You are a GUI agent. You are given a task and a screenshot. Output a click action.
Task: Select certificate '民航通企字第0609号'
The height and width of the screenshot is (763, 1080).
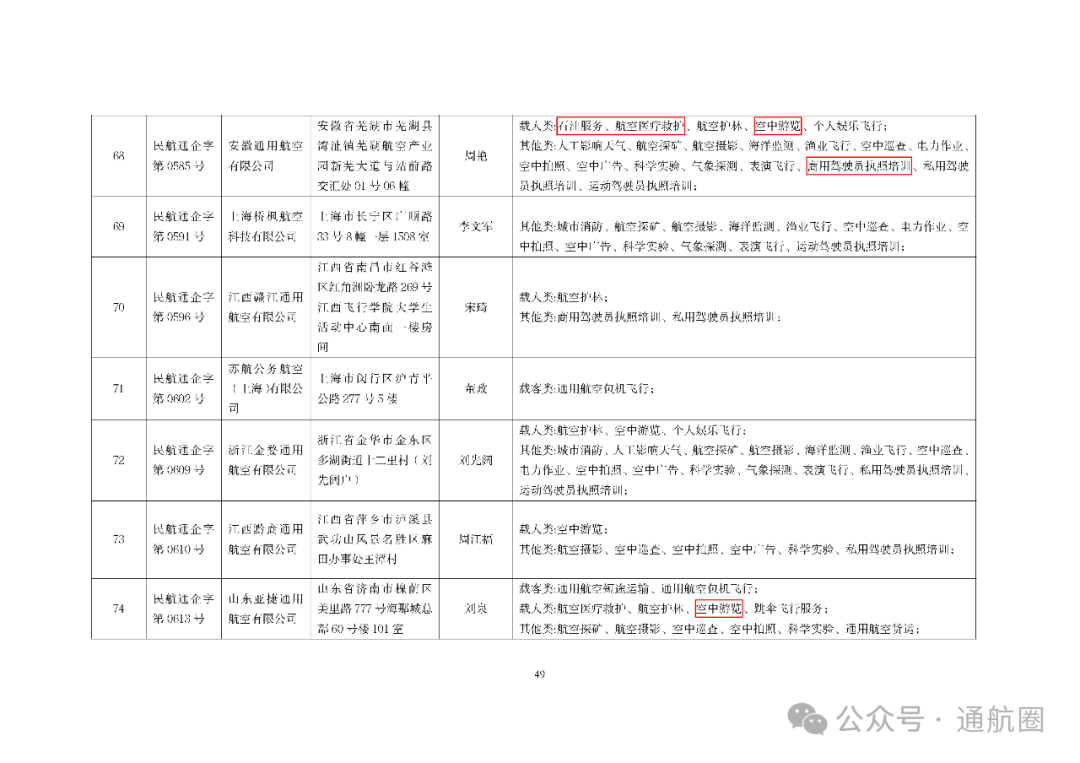coord(183,460)
